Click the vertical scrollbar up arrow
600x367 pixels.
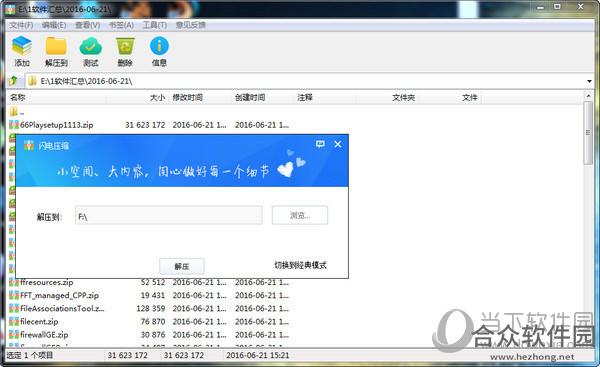[589, 96]
